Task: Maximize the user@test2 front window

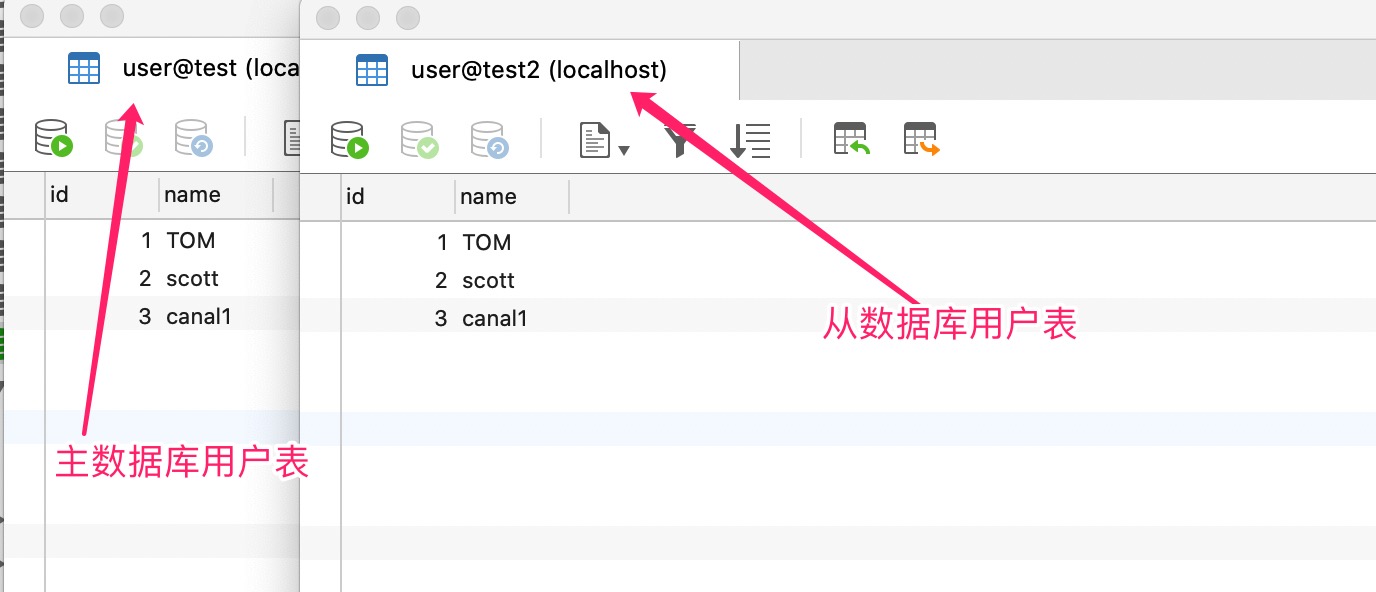Action: tap(408, 18)
